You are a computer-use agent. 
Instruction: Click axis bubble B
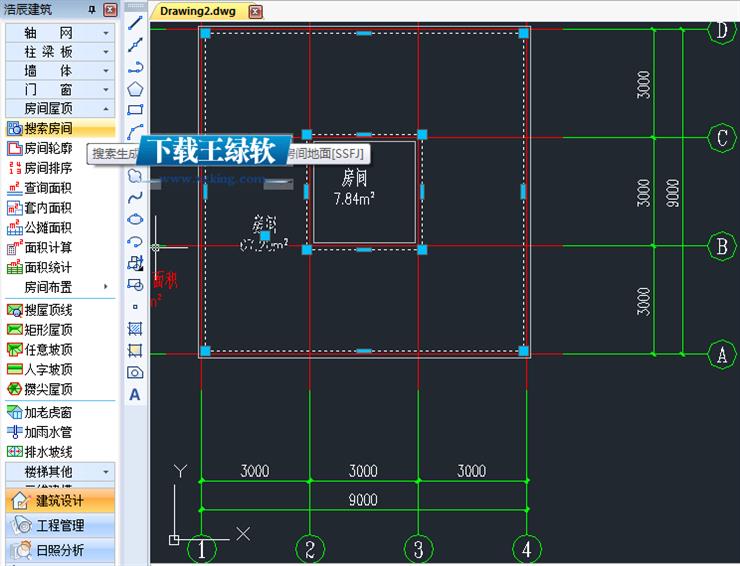(722, 246)
